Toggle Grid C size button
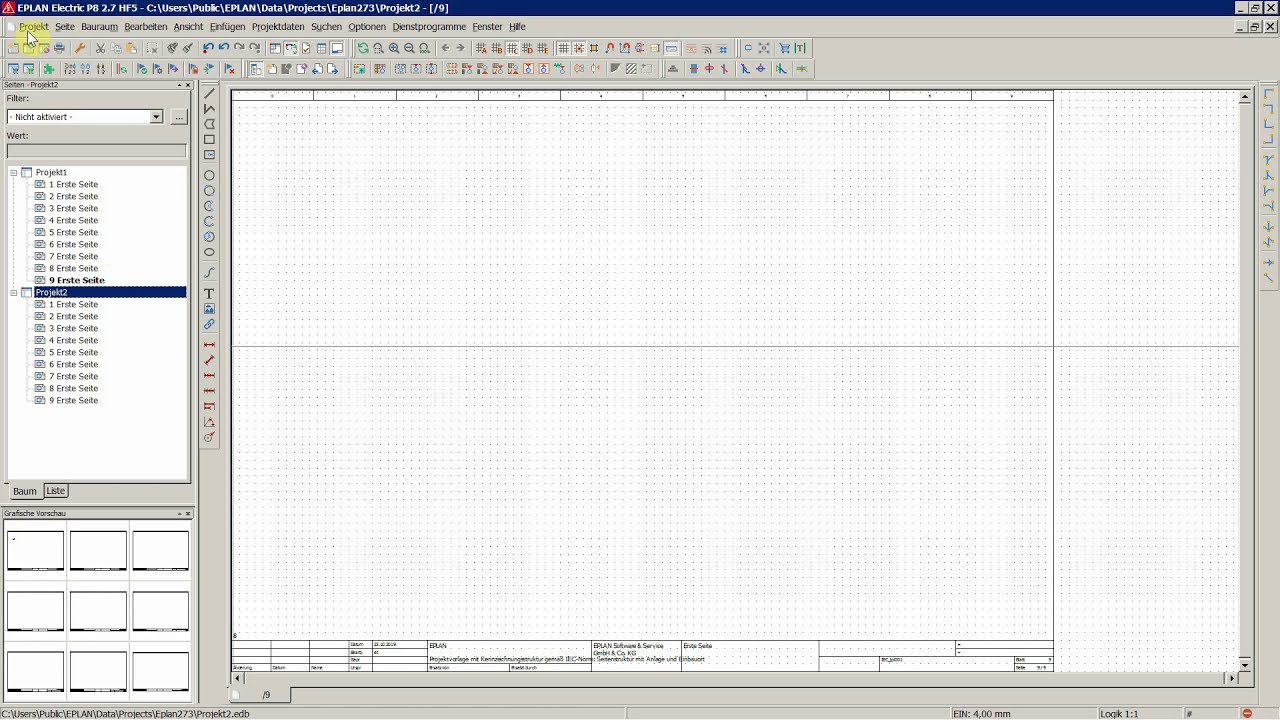 click(x=512, y=48)
